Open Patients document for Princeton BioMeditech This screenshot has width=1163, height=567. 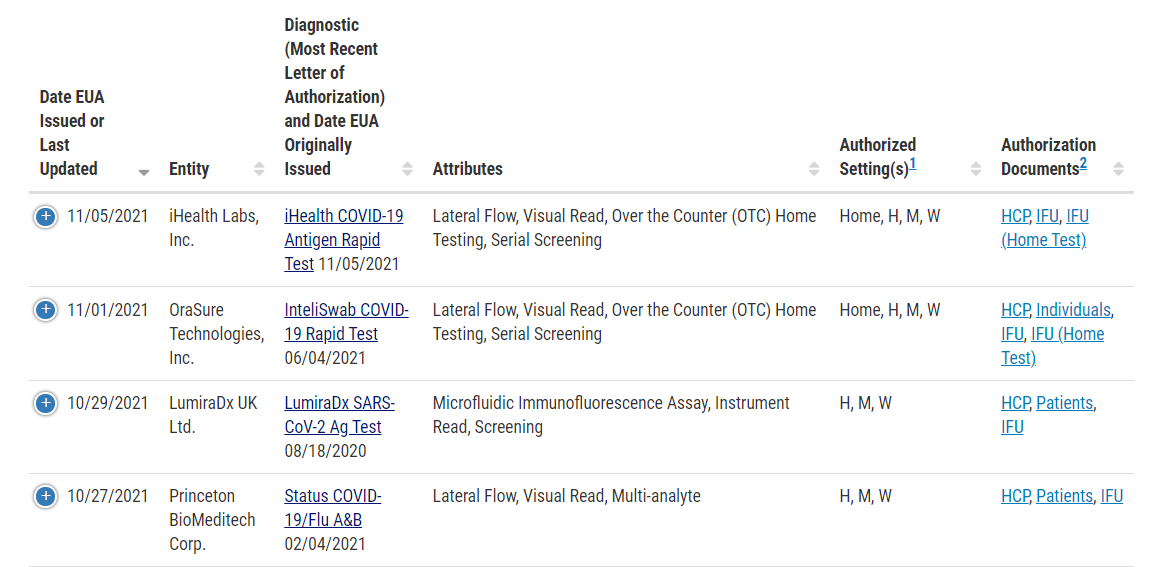click(x=1064, y=496)
